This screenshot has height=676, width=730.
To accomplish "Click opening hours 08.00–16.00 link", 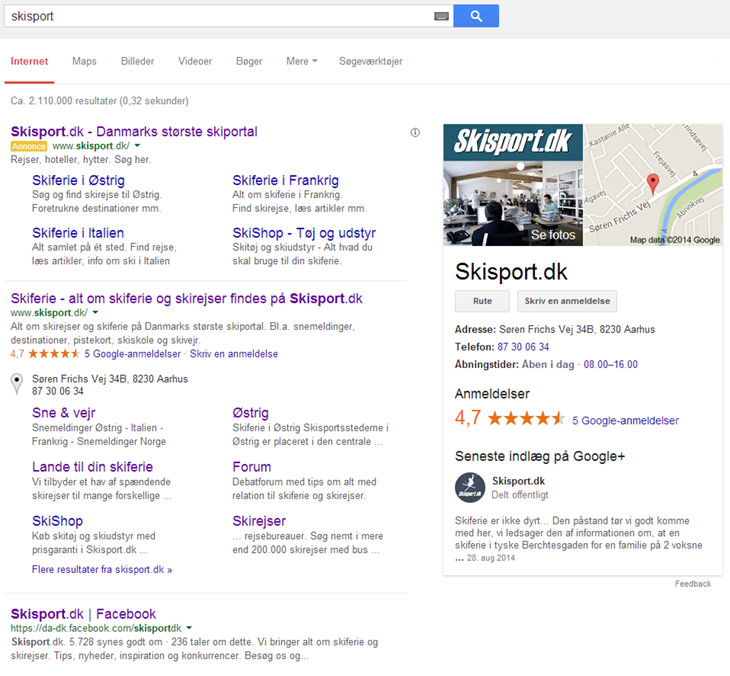I will tap(610, 365).
